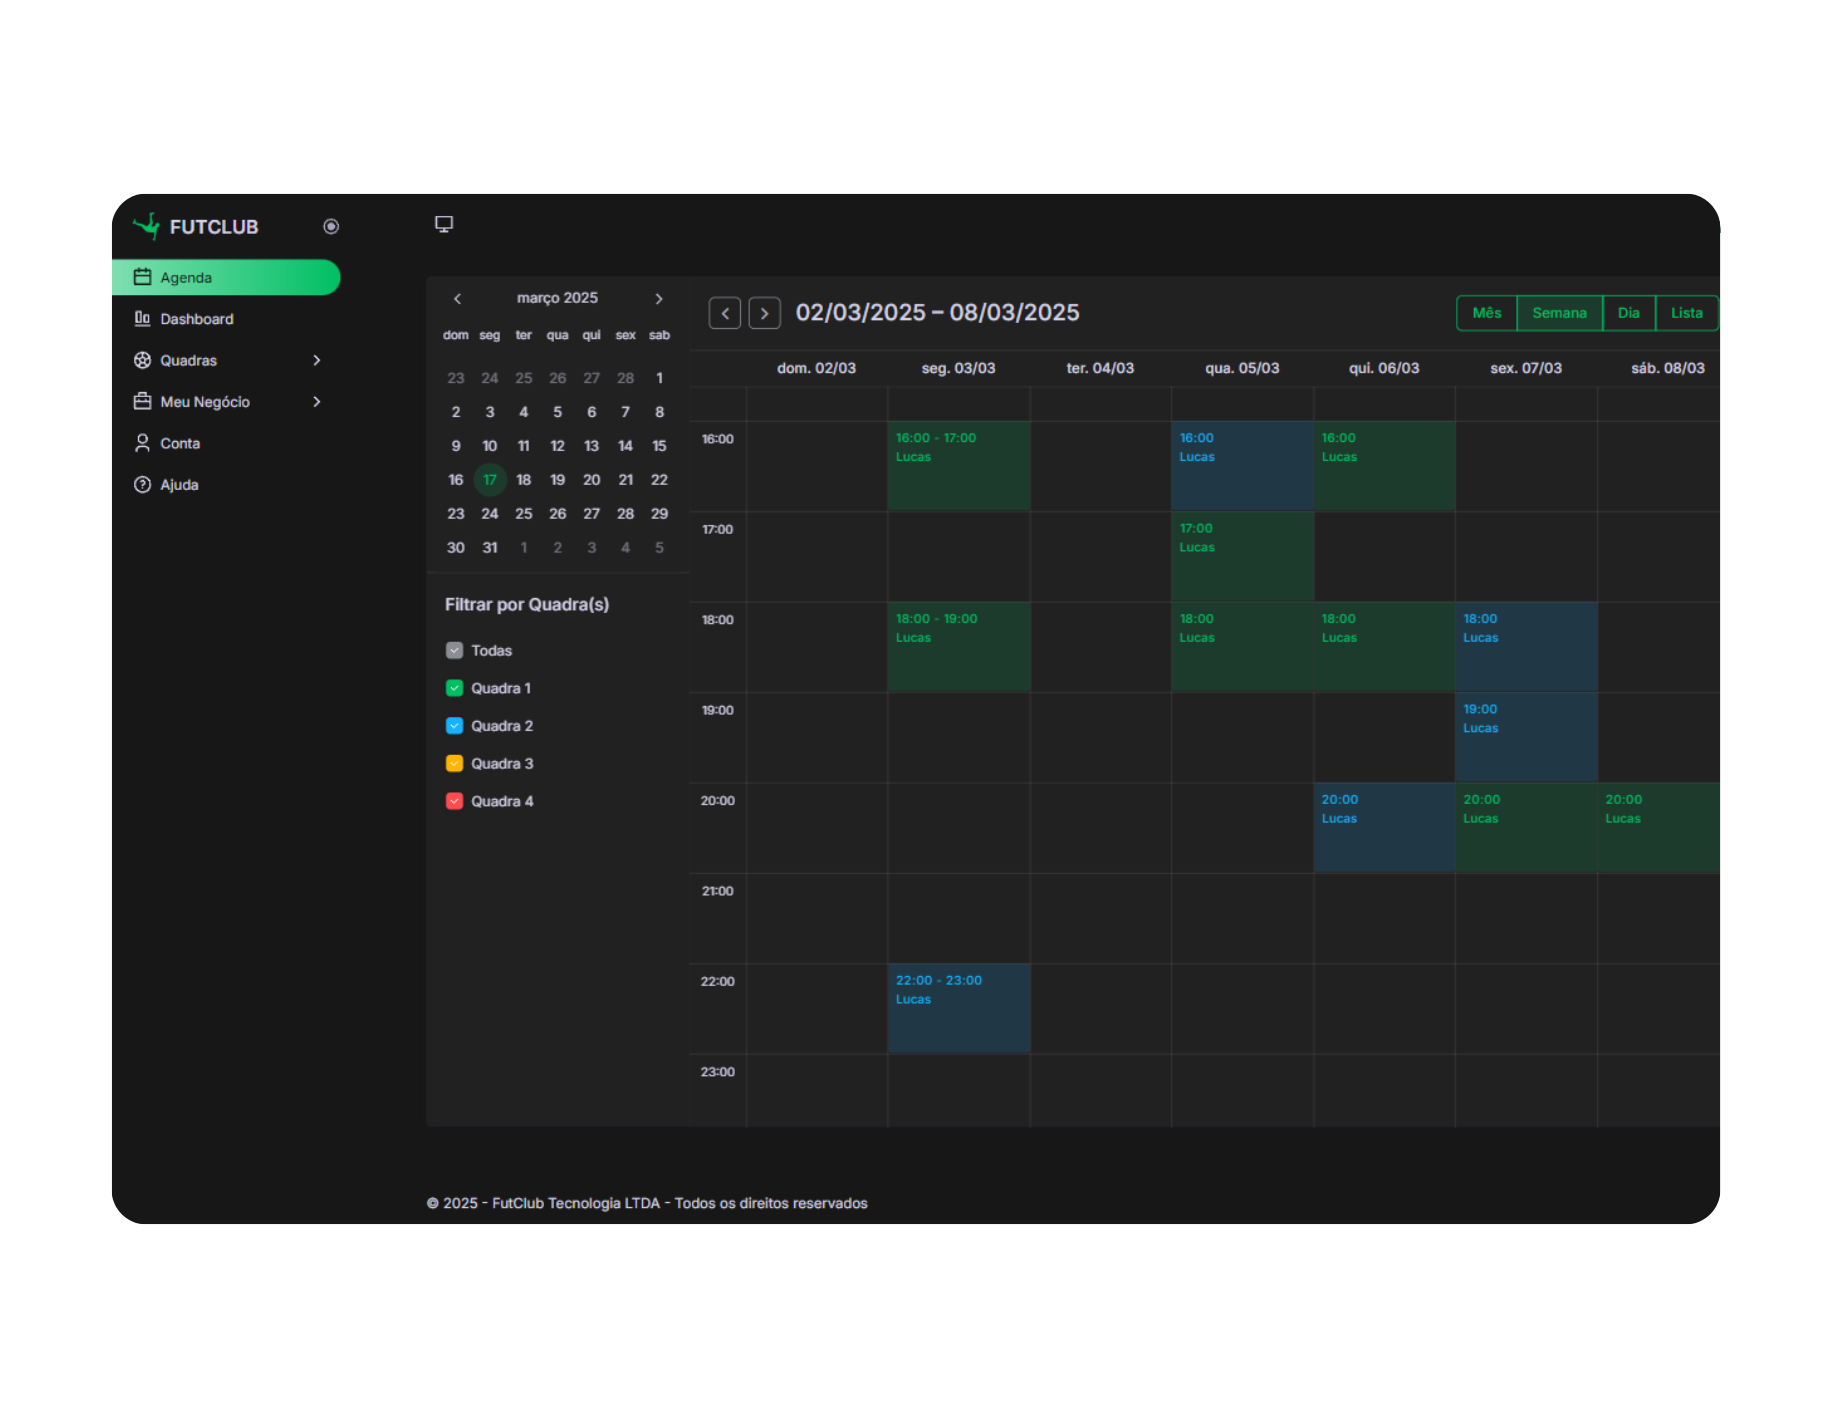Toggle the Todas checkbox
This screenshot has width=1832, height=1418.
[x=454, y=651]
